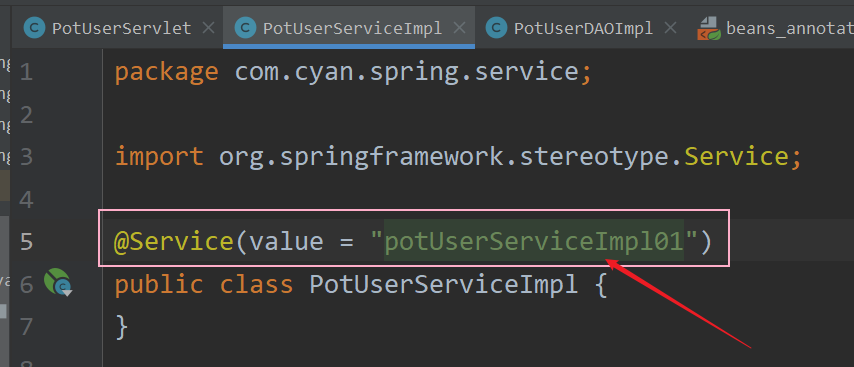Select the PotUserServiceImpl editor tab
854x367 pixels.
pos(352,28)
